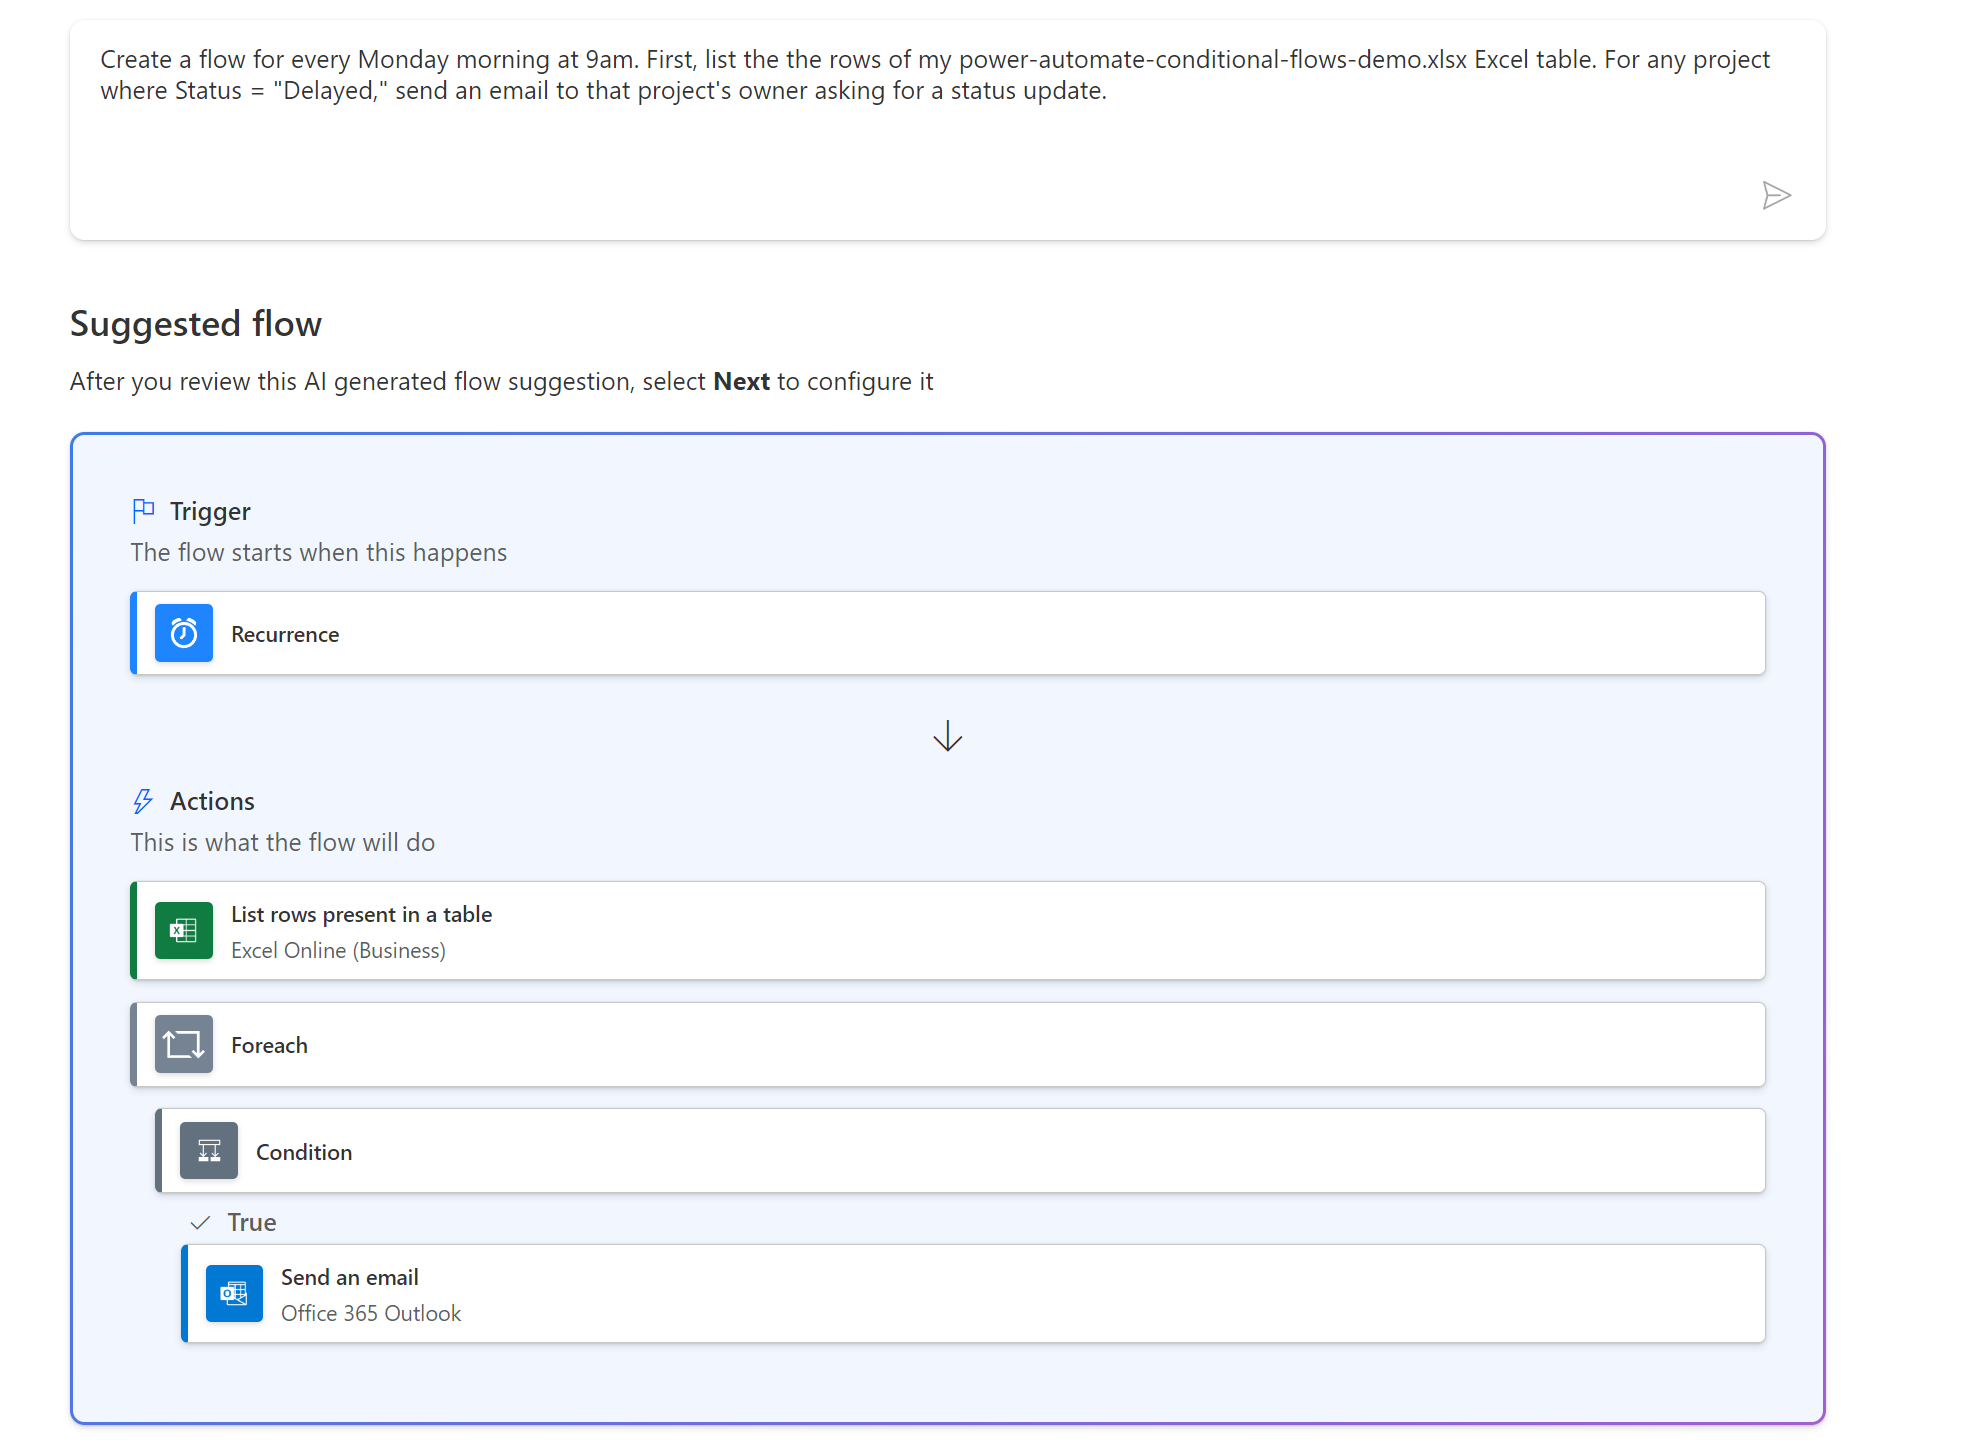Click the True branch checkmark

pyautogui.click(x=200, y=1222)
